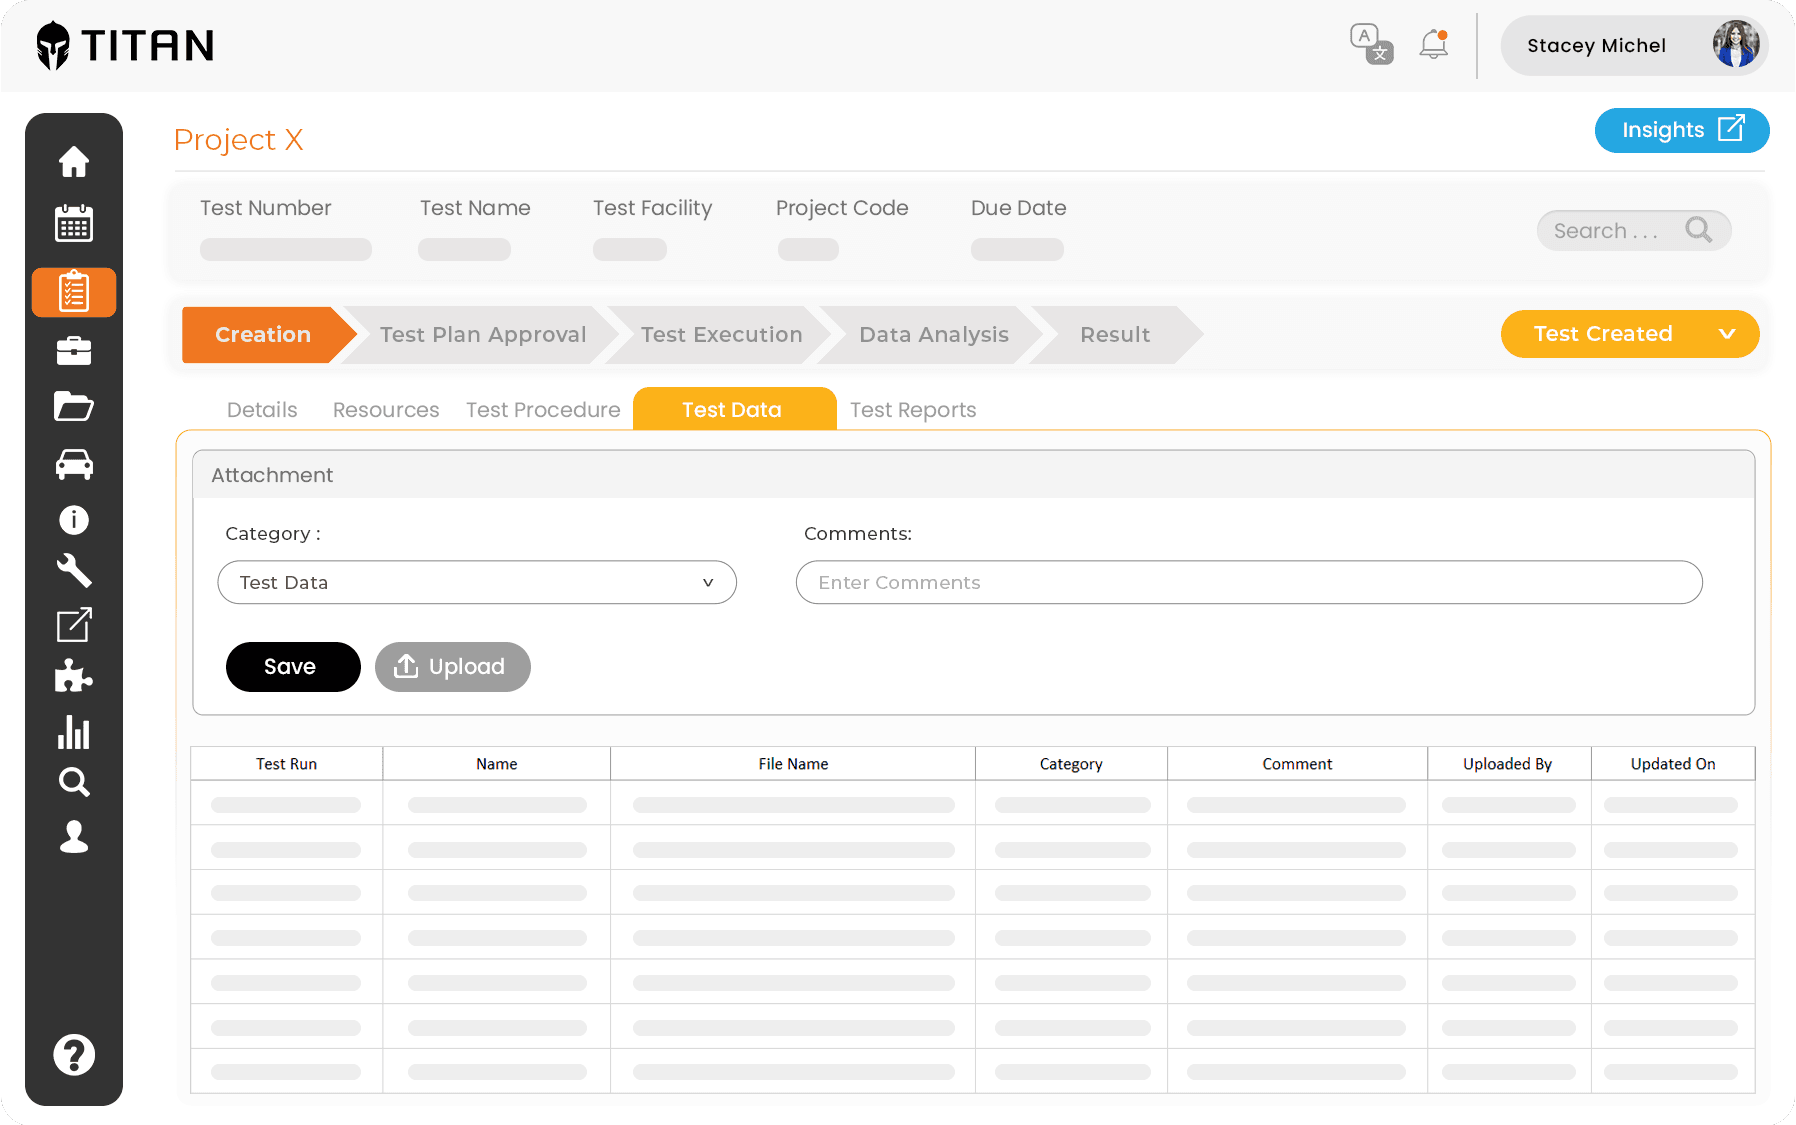Open the Home icon in sidebar
Viewport: 1796px width, 1125px height.
pyautogui.click(x=74, y=161)
